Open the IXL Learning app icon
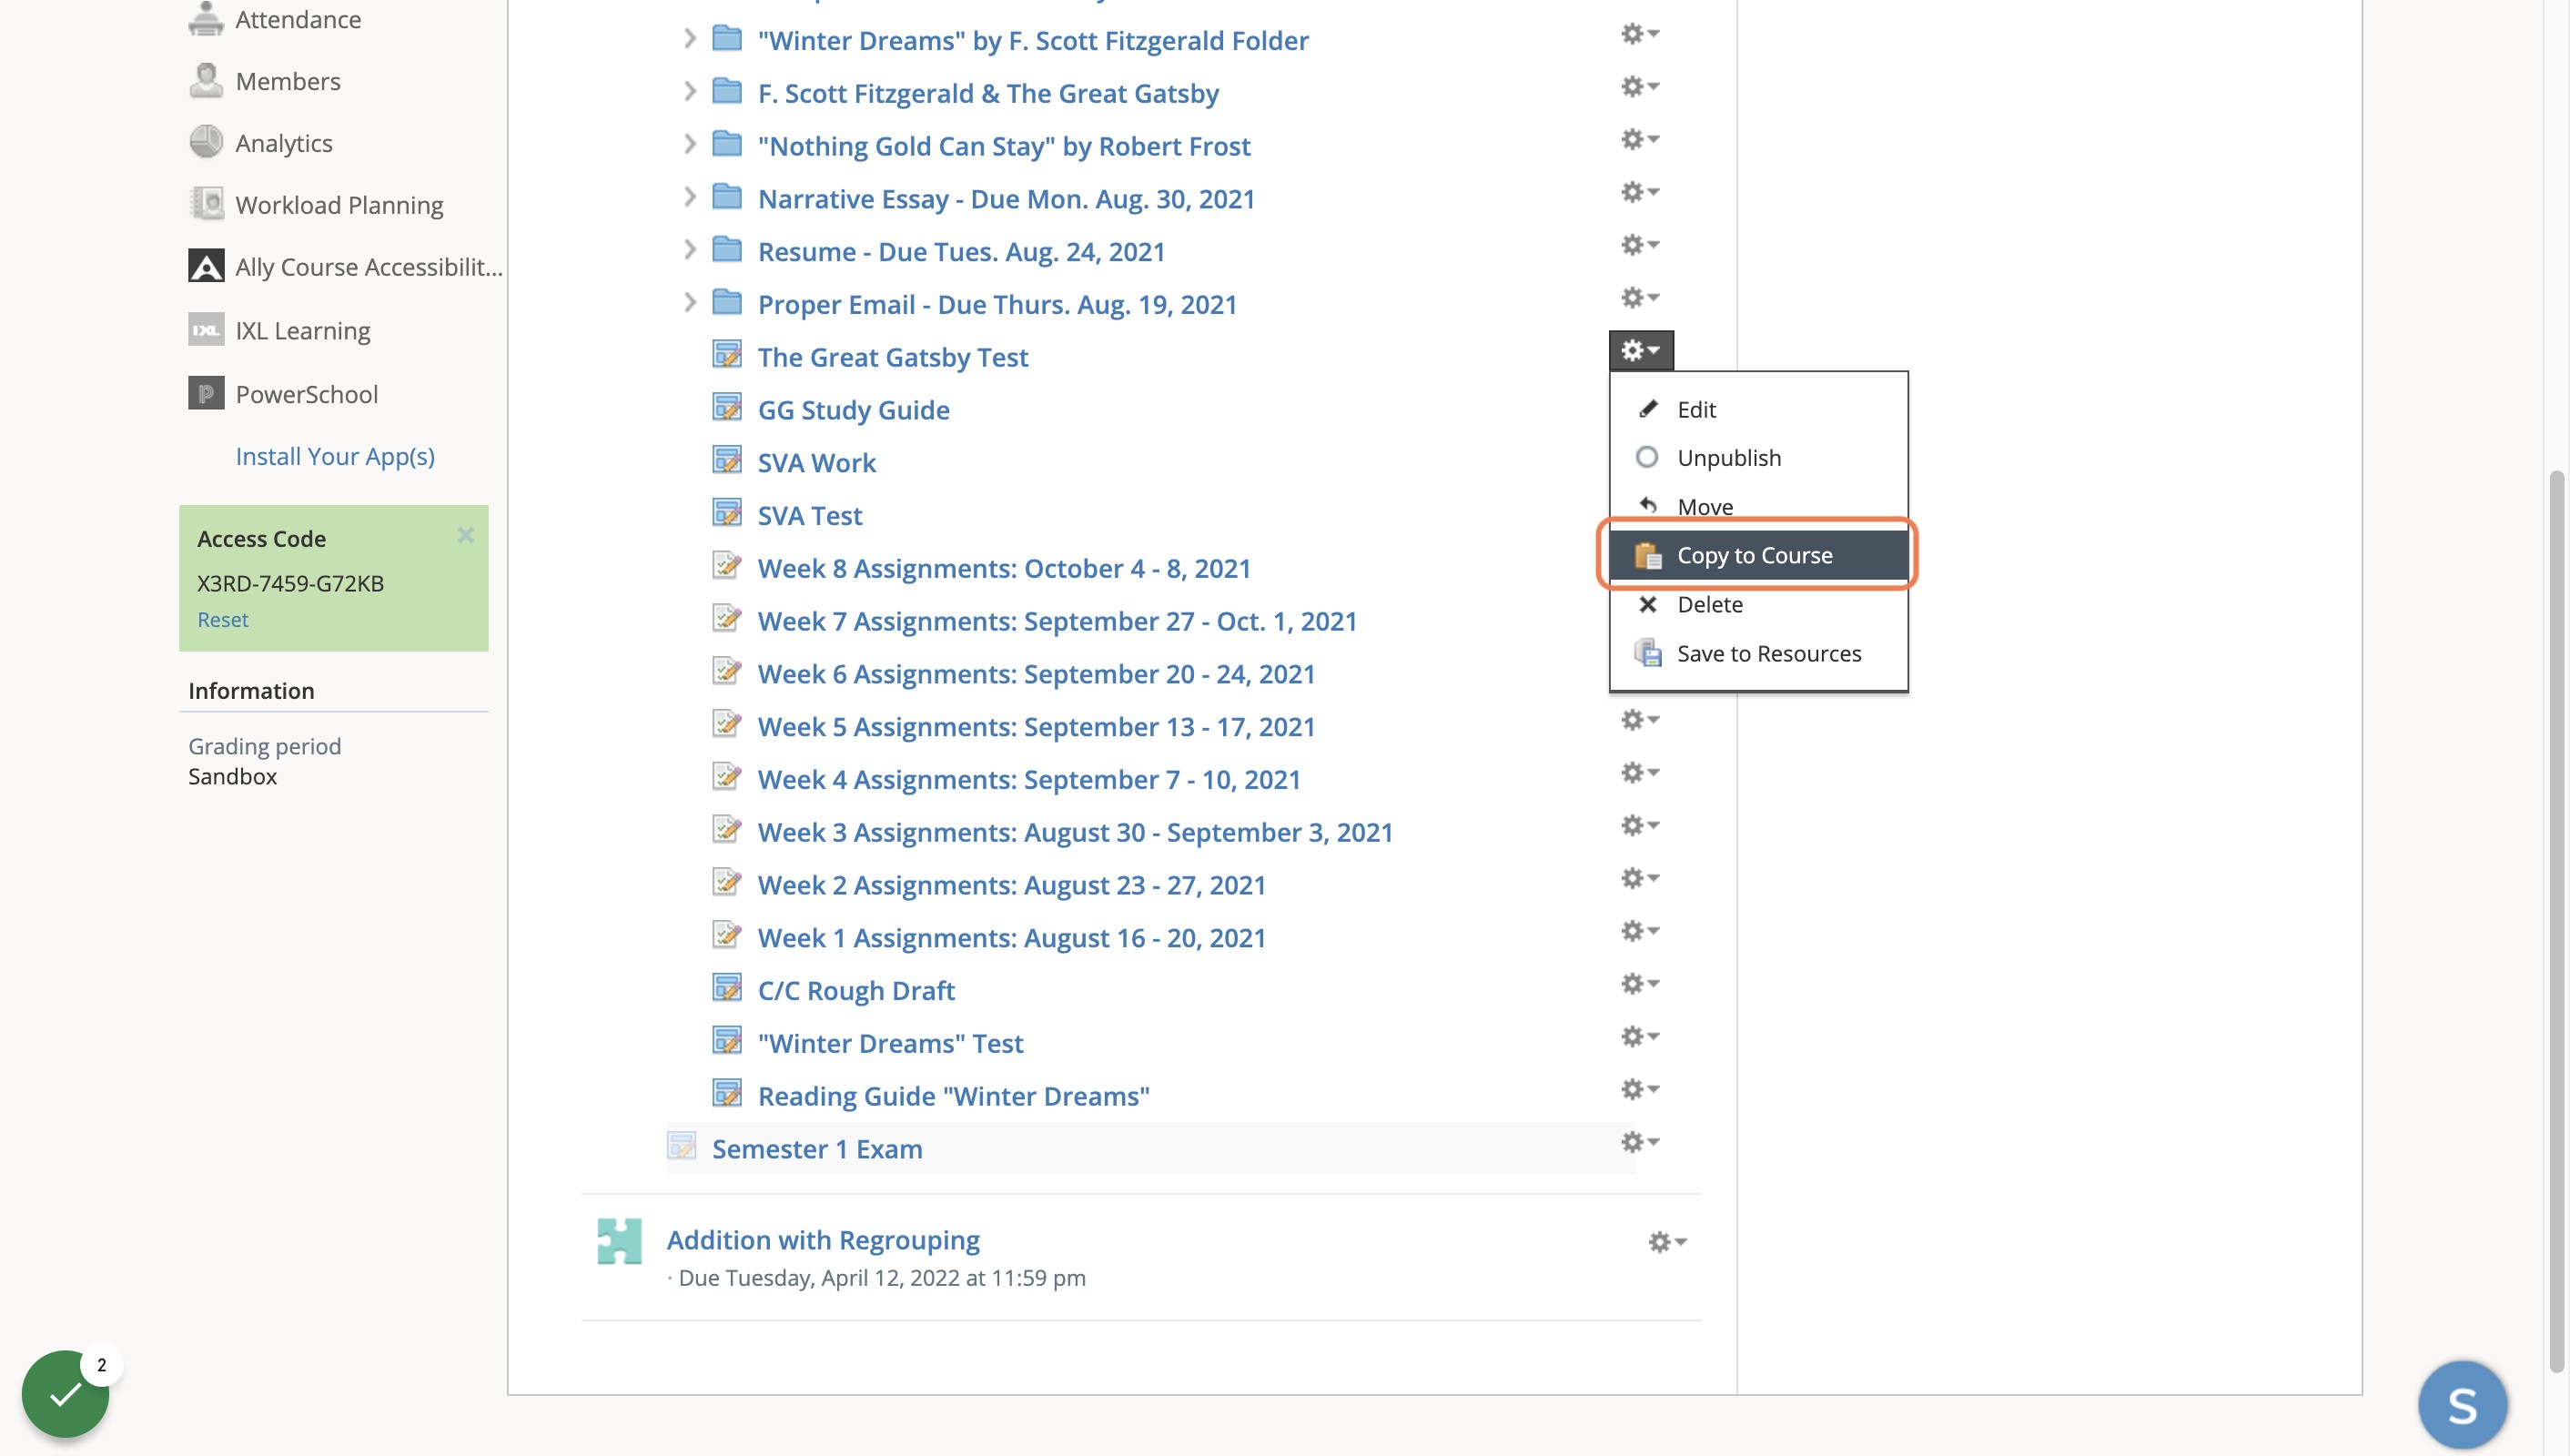 [206, 329]
